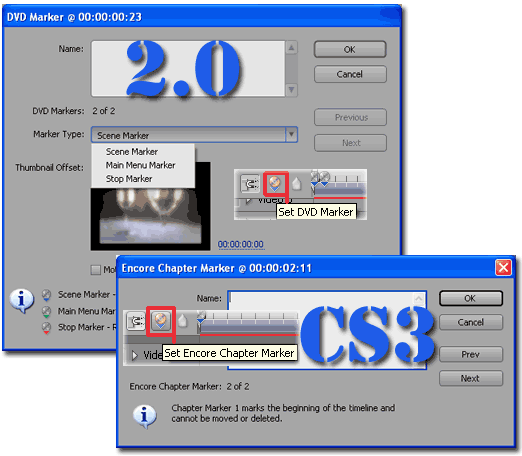The image size is (522, 456).
Task: Click the red Stop Marker legend icon
Action: tap(46, 328)
